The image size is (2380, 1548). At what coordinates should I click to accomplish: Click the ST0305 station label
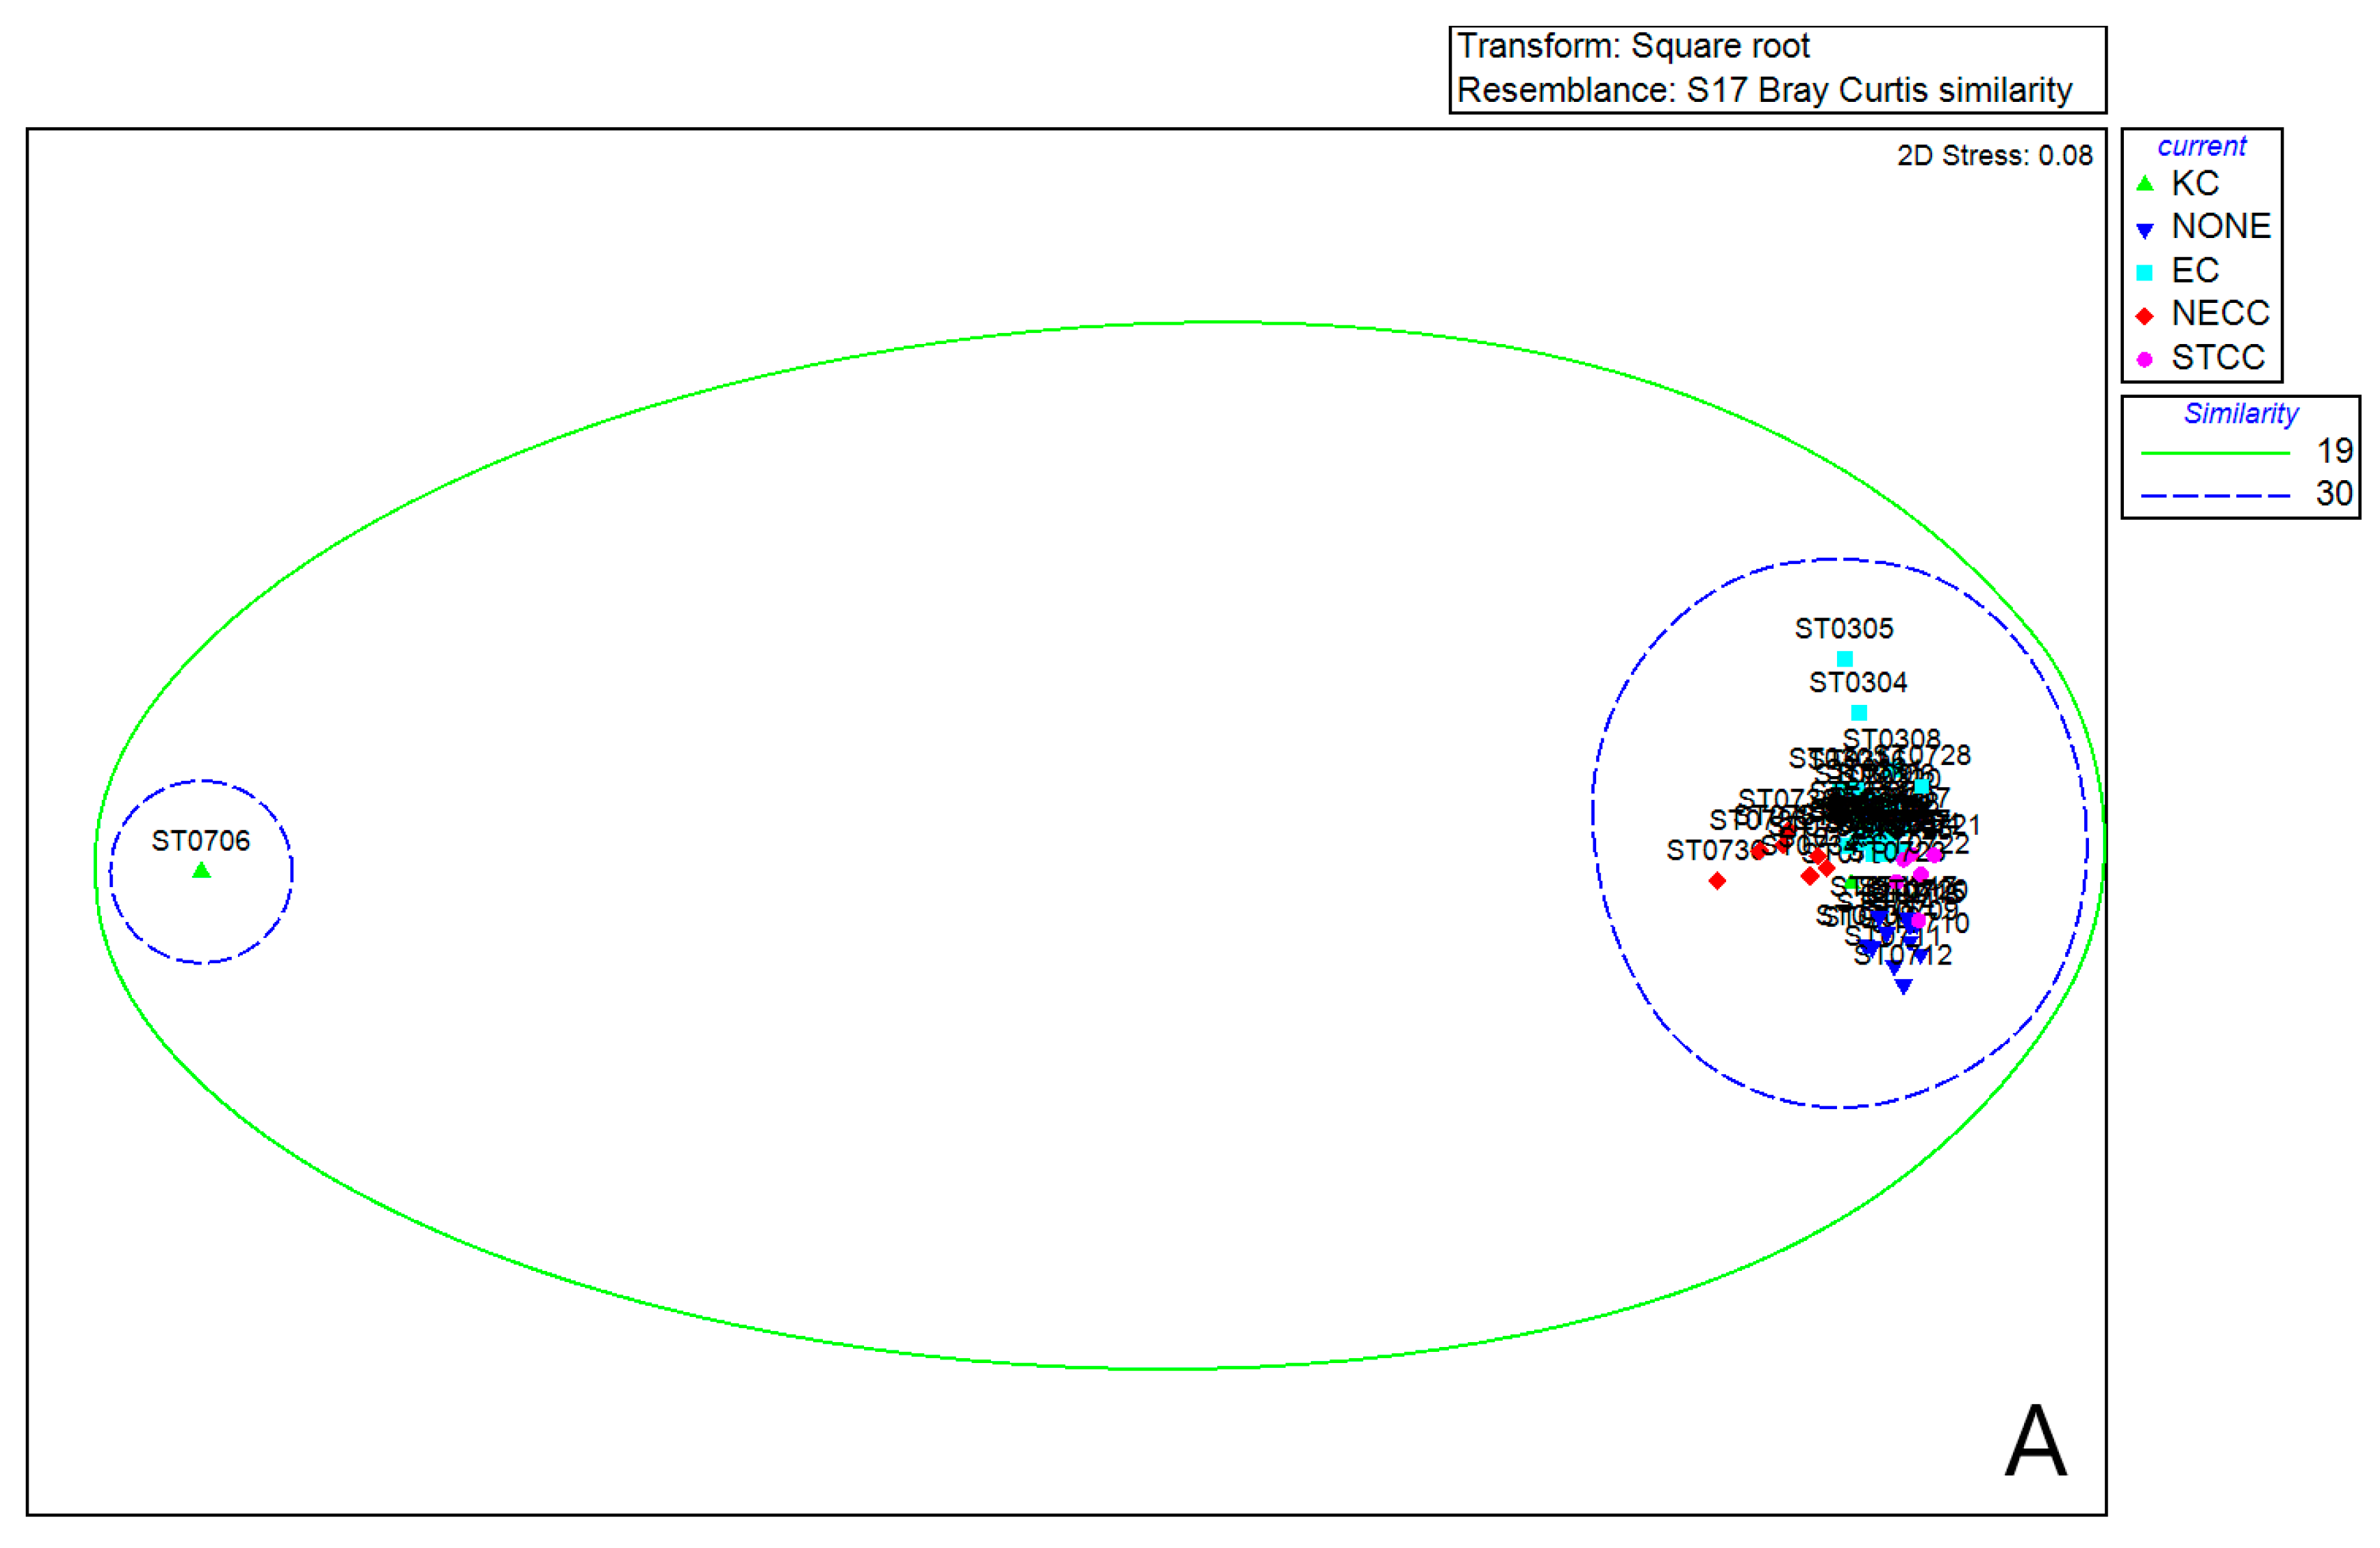point(1844,629)
